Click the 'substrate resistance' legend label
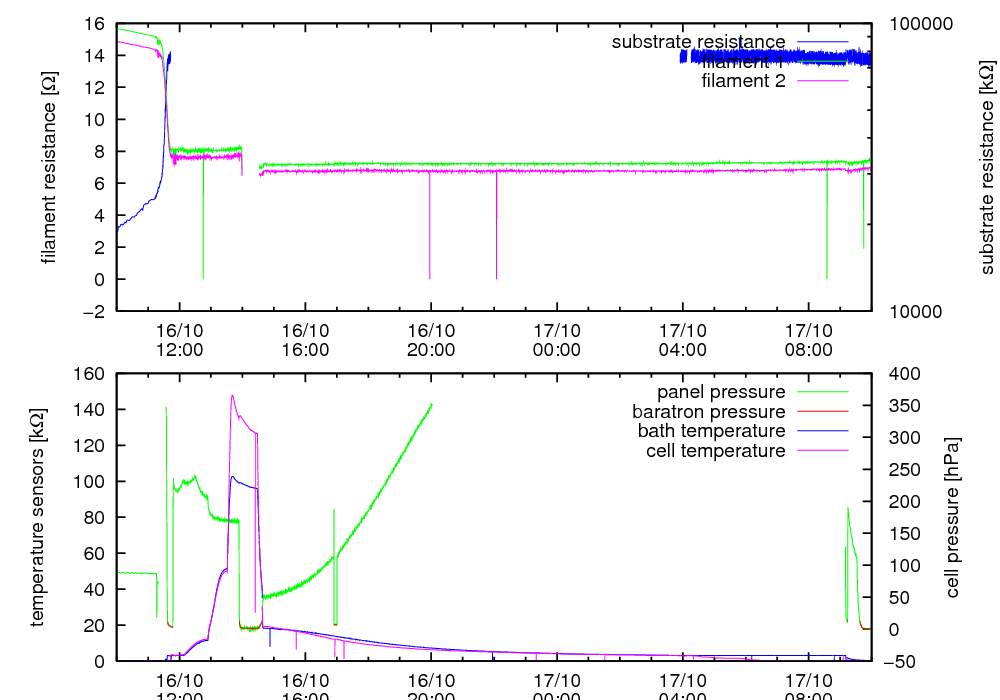Image resolution: width=1000 pixels, height=700 pixels. (698, 42)
